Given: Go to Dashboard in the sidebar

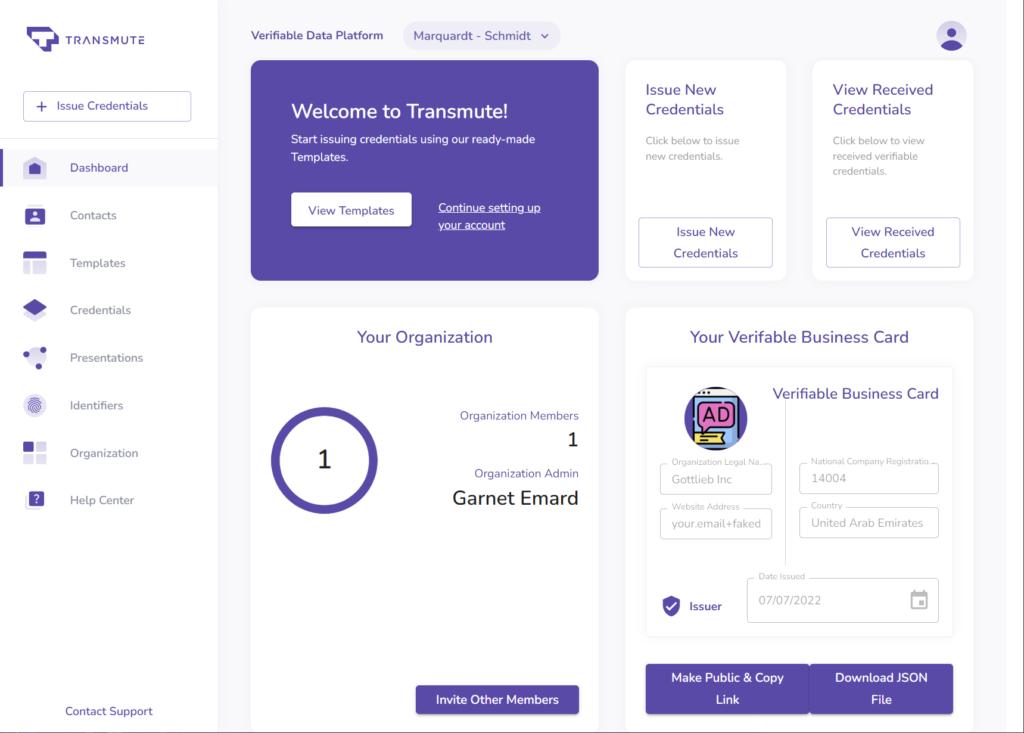Looking at the screenshot, I should click(x=109, y=168).
